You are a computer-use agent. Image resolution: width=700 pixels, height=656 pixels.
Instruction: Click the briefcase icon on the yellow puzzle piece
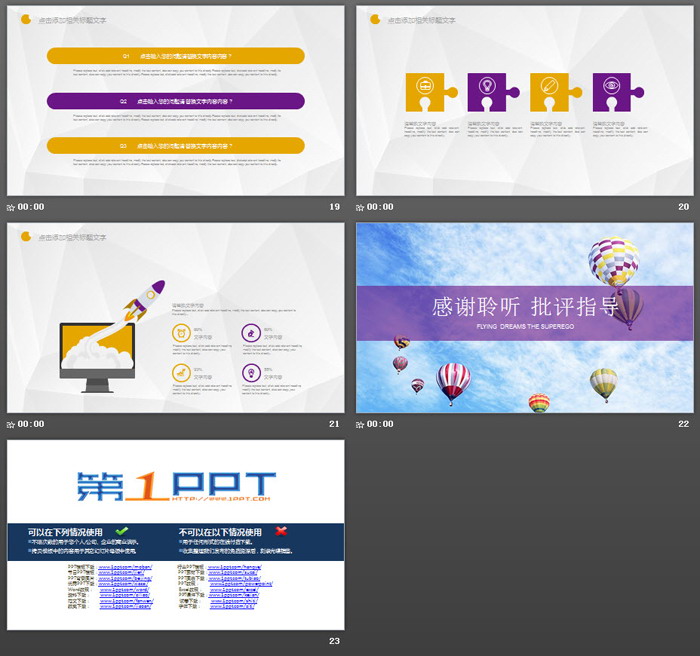tap(425, 86)
